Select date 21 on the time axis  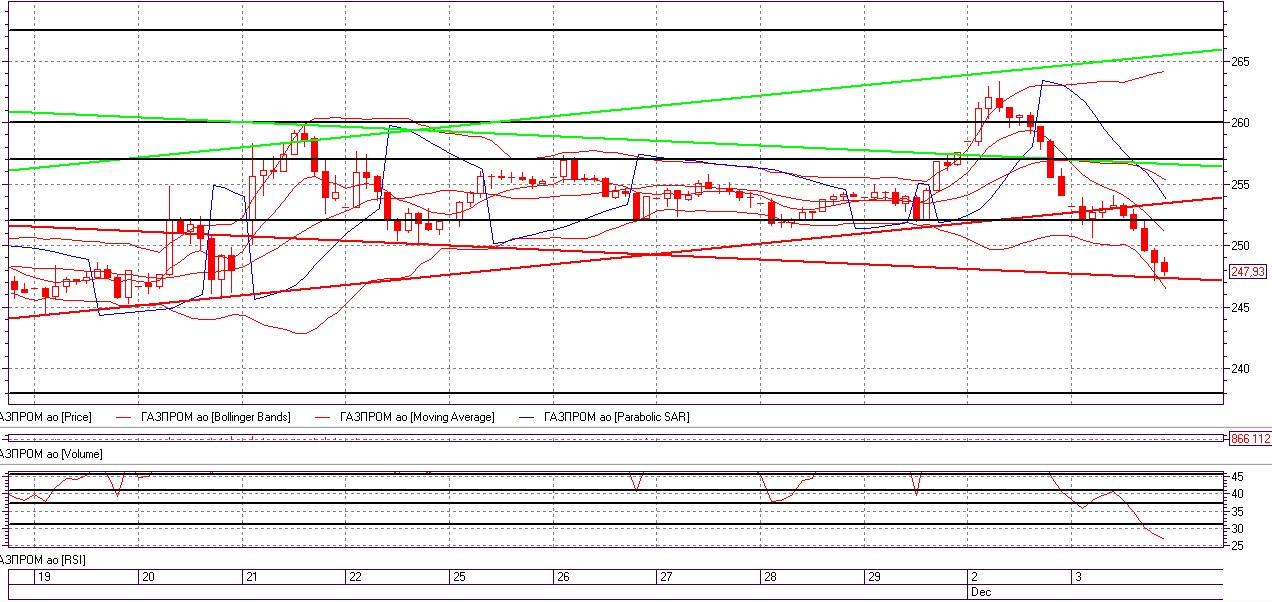[252, 577]
